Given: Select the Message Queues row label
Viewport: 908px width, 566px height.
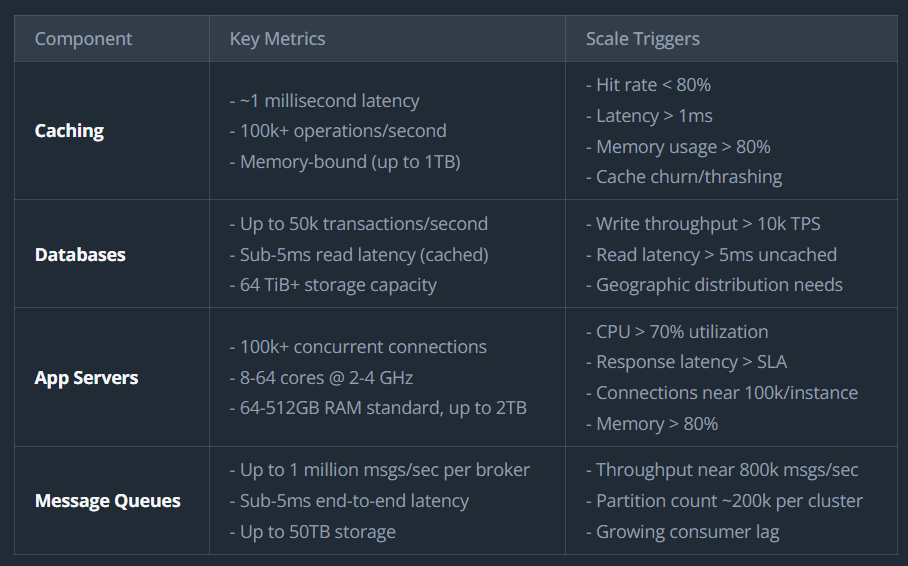Looking at the screenshot, I should (x=108, y=501).
